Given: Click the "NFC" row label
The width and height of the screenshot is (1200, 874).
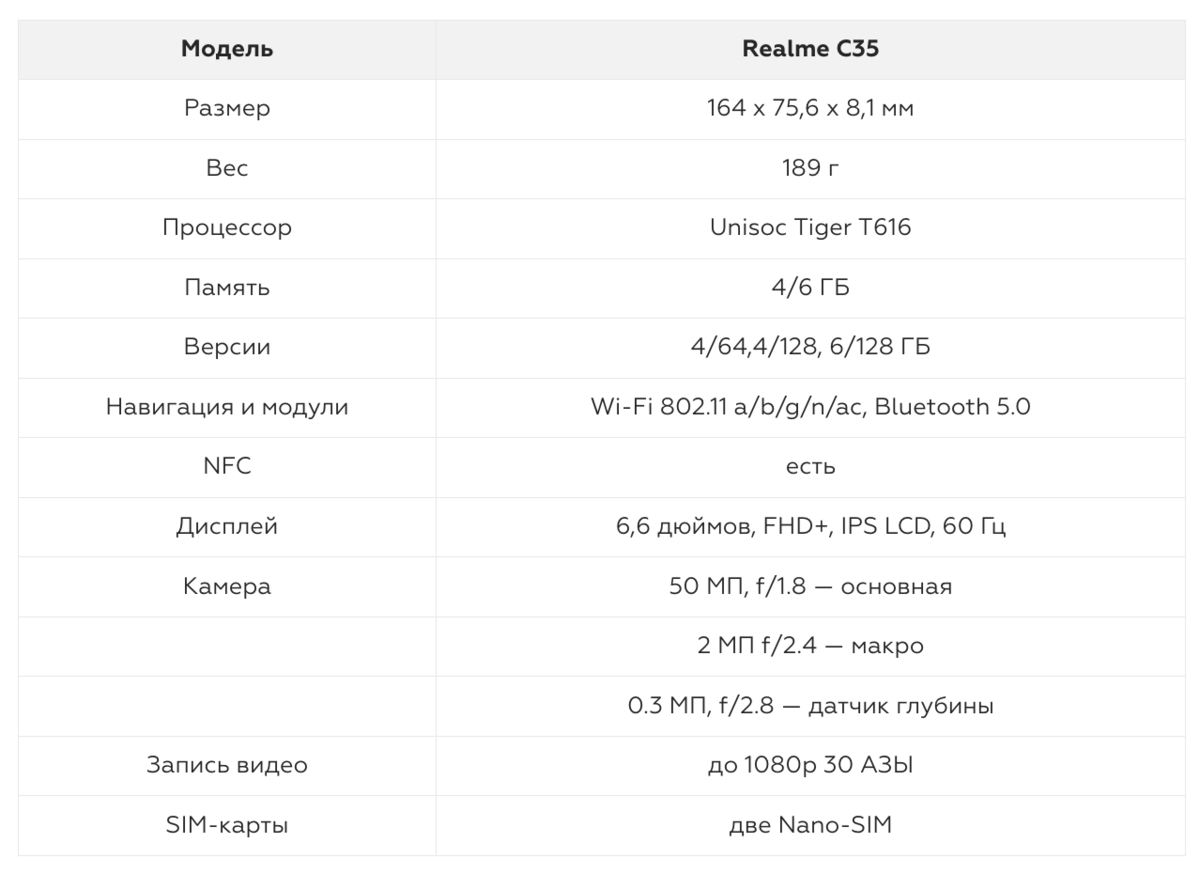Looking at the screenshot, I should 227,466.
